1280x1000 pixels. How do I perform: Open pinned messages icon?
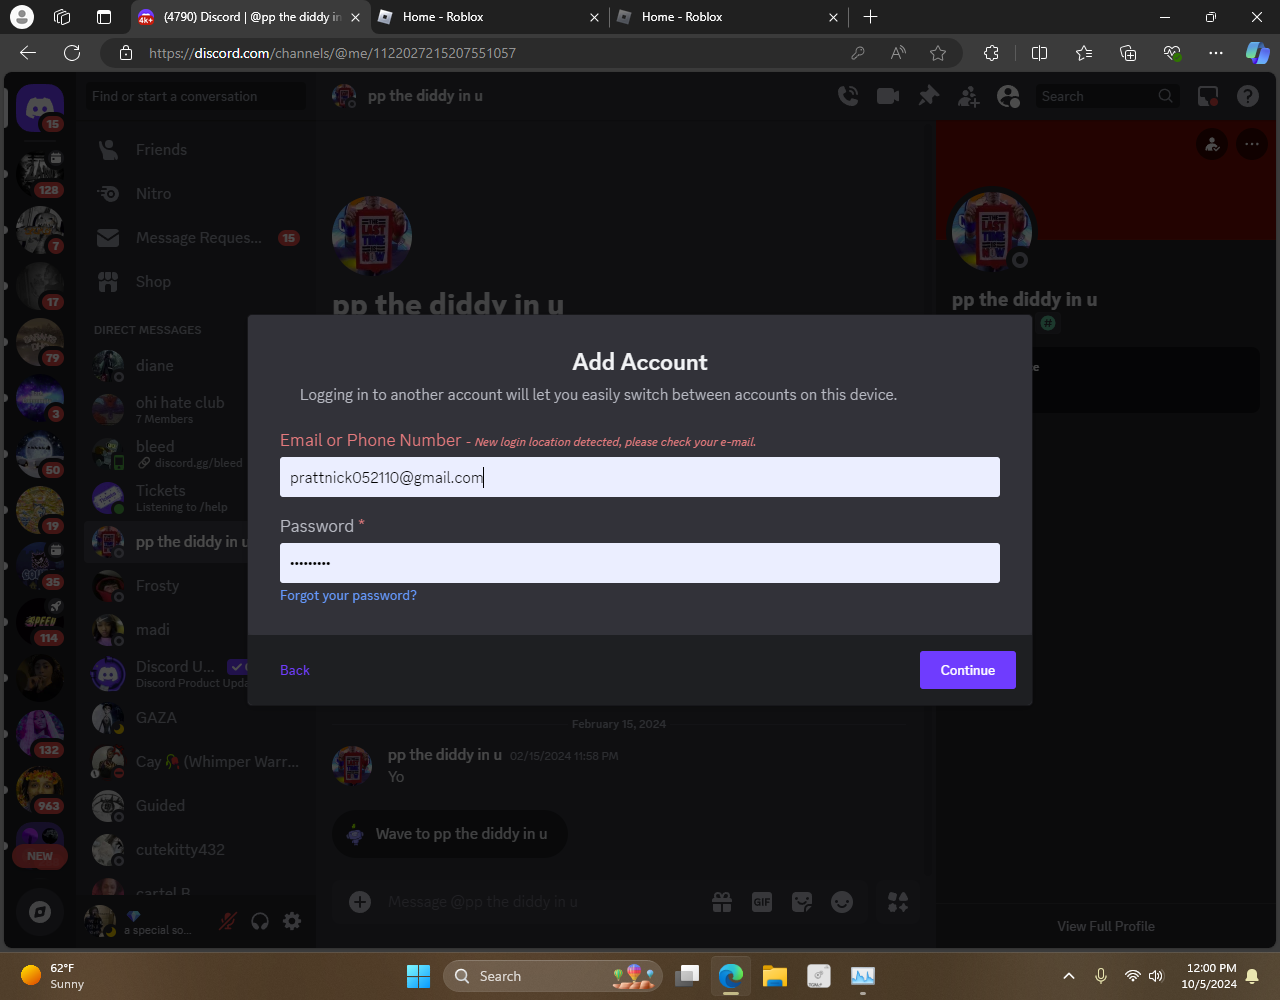coord(929,96)
